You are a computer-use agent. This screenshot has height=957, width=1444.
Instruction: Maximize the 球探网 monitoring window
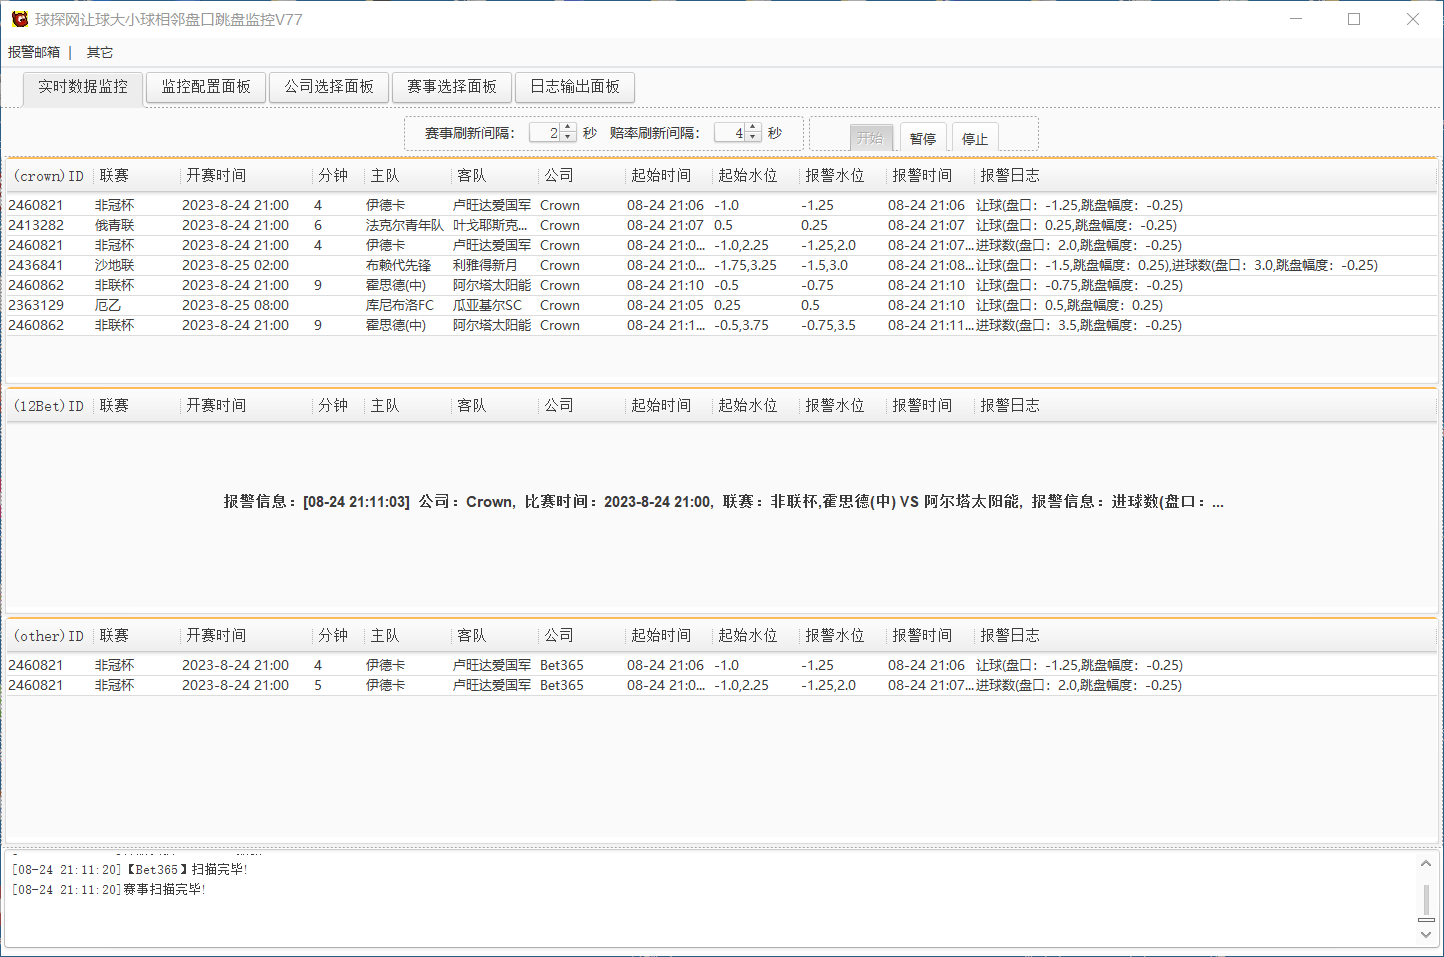click(1354, 19)
